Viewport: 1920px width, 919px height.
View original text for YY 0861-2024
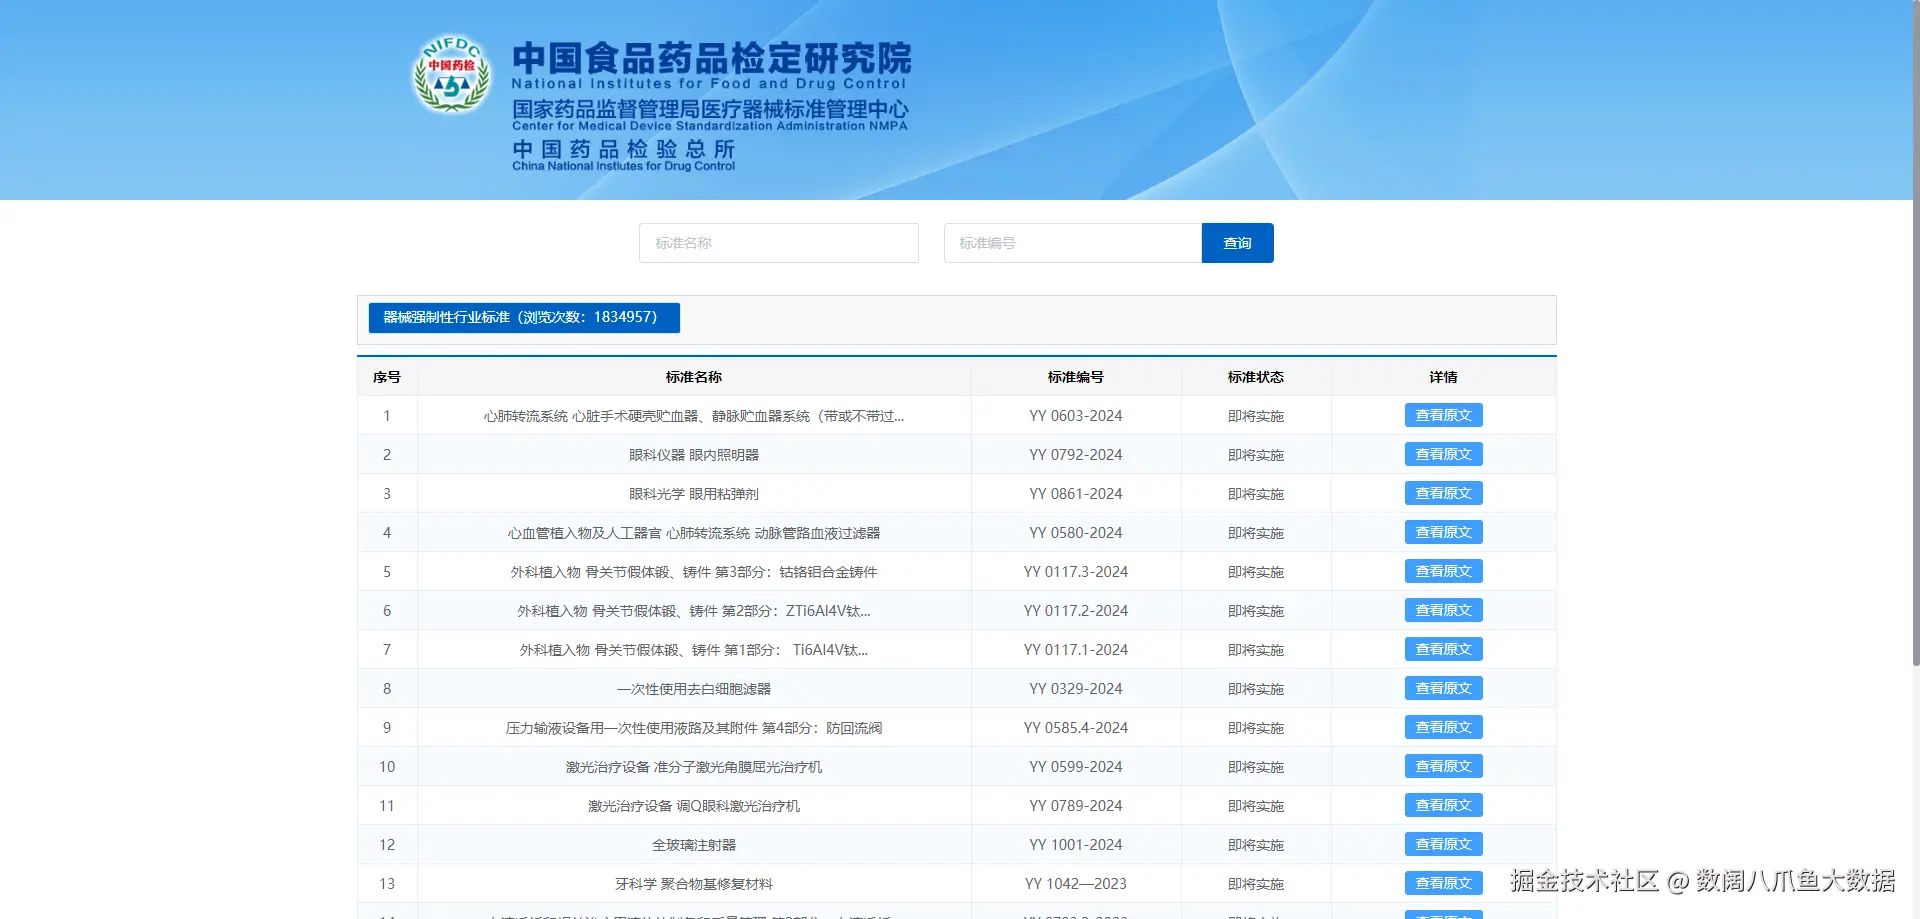[x=1443, y=493]
